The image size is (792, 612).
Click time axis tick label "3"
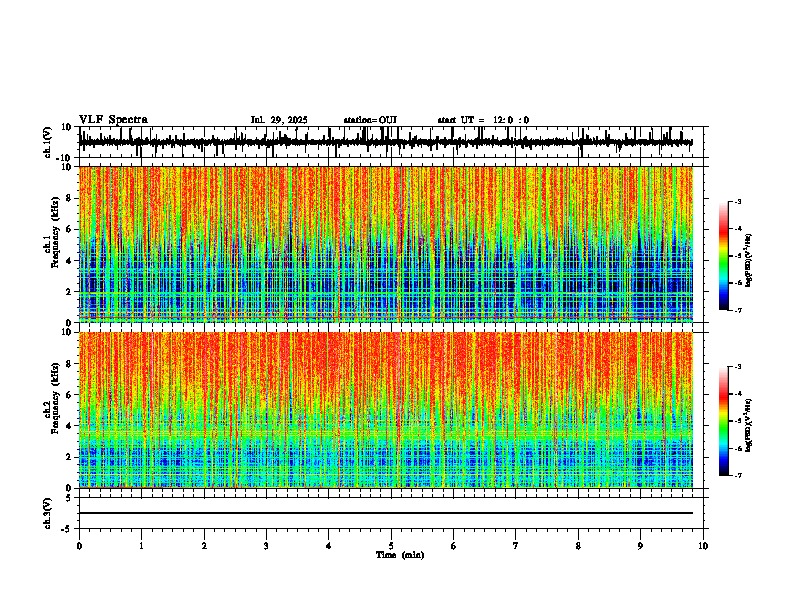[266, 546]
